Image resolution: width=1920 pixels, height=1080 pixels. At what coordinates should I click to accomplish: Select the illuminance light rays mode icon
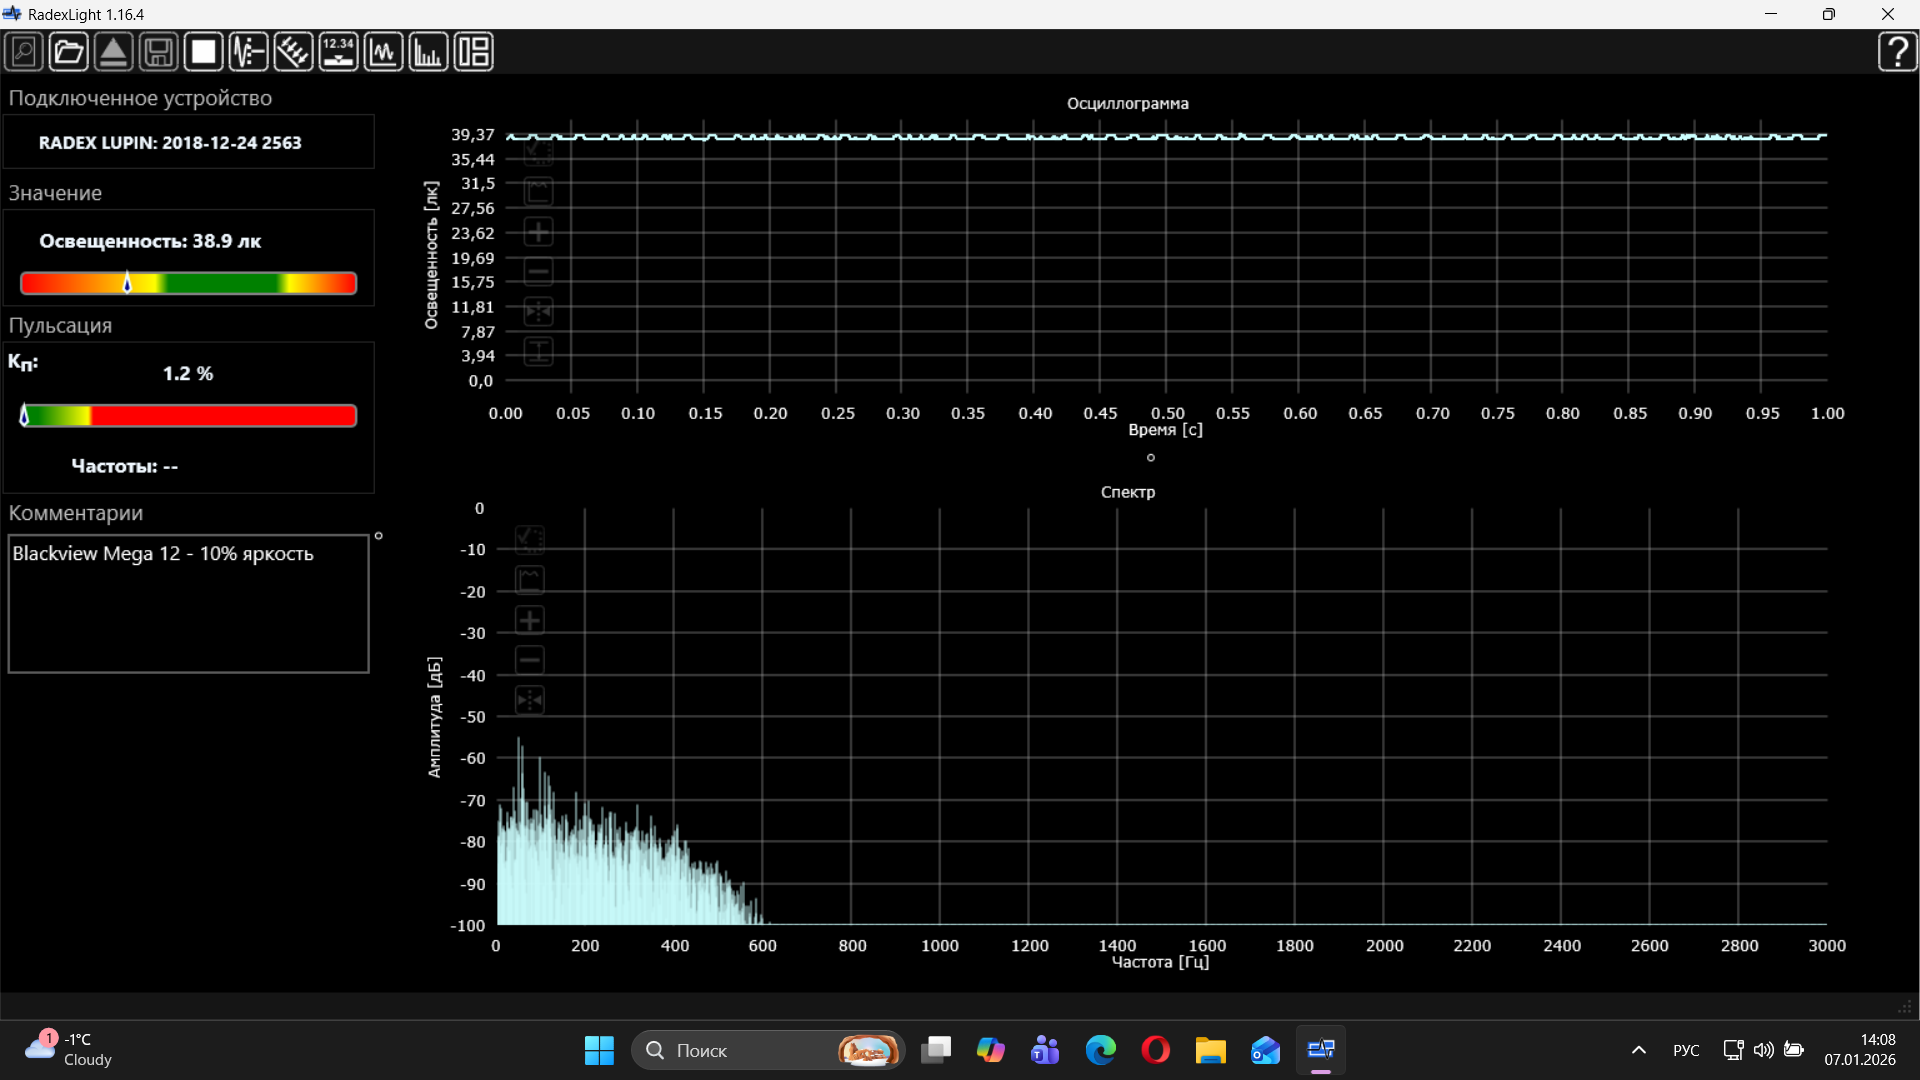click(x=293, y=52)
